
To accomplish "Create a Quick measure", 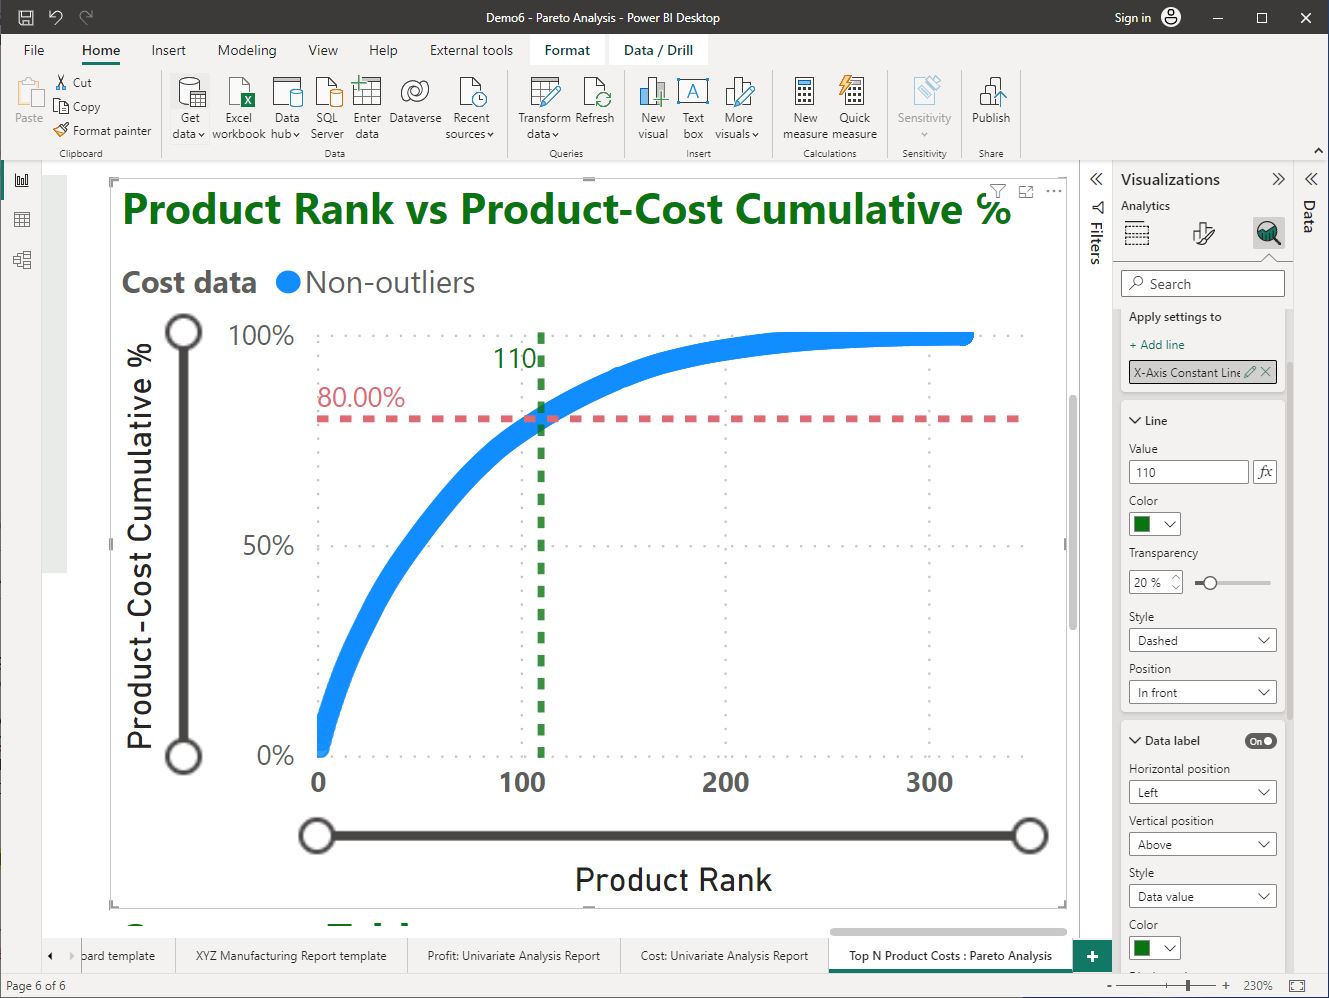I will click(x=854, y=108).
